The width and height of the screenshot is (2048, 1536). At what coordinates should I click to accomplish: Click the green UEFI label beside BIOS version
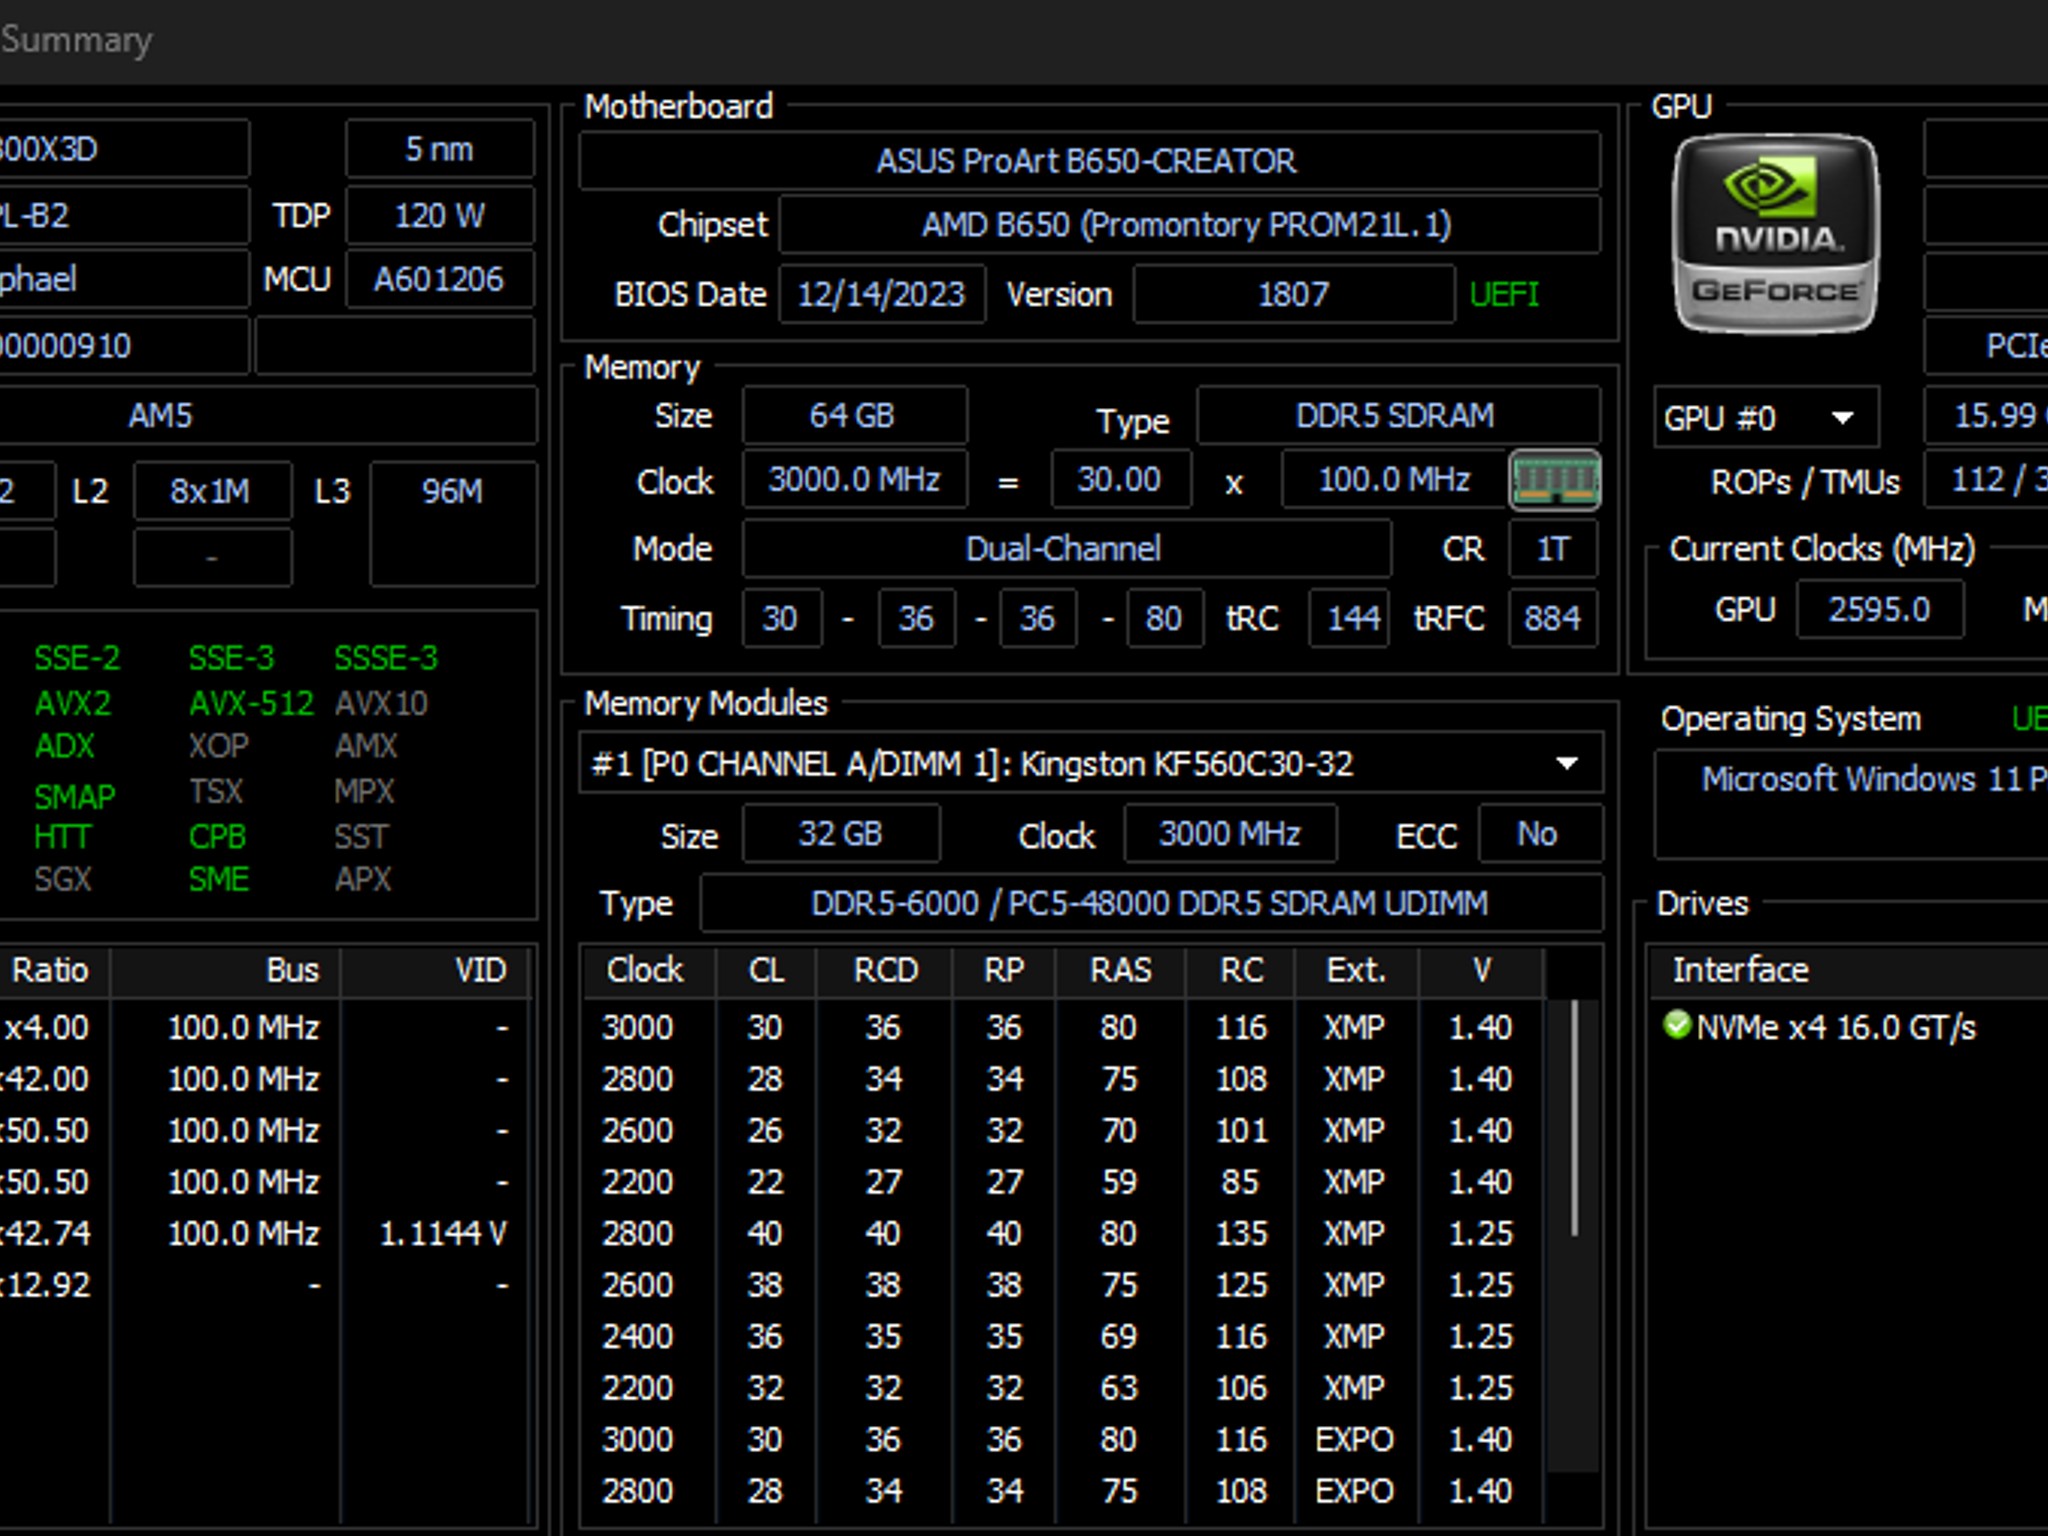click(1504, 294)
